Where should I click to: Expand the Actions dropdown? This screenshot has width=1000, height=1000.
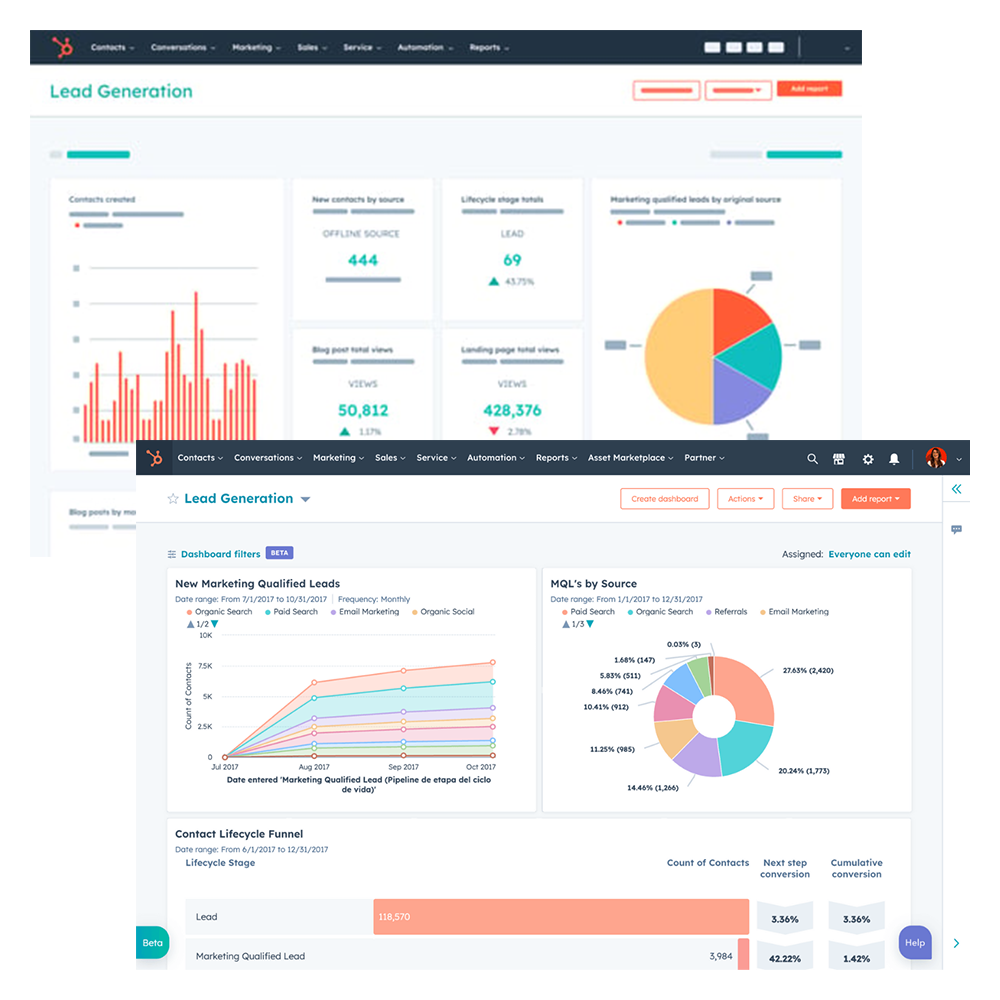coord(745,499)
